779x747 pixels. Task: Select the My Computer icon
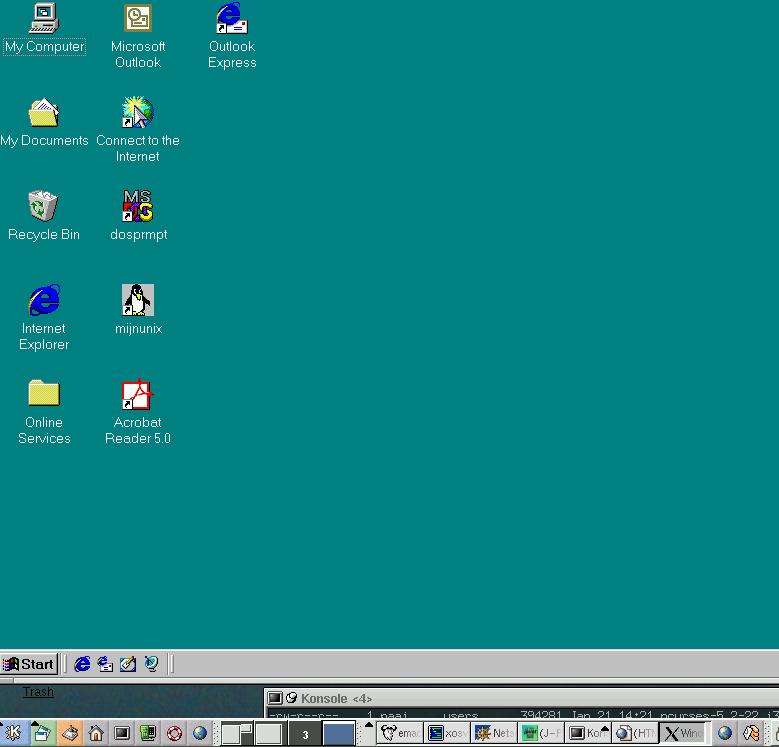click(44, 19)
